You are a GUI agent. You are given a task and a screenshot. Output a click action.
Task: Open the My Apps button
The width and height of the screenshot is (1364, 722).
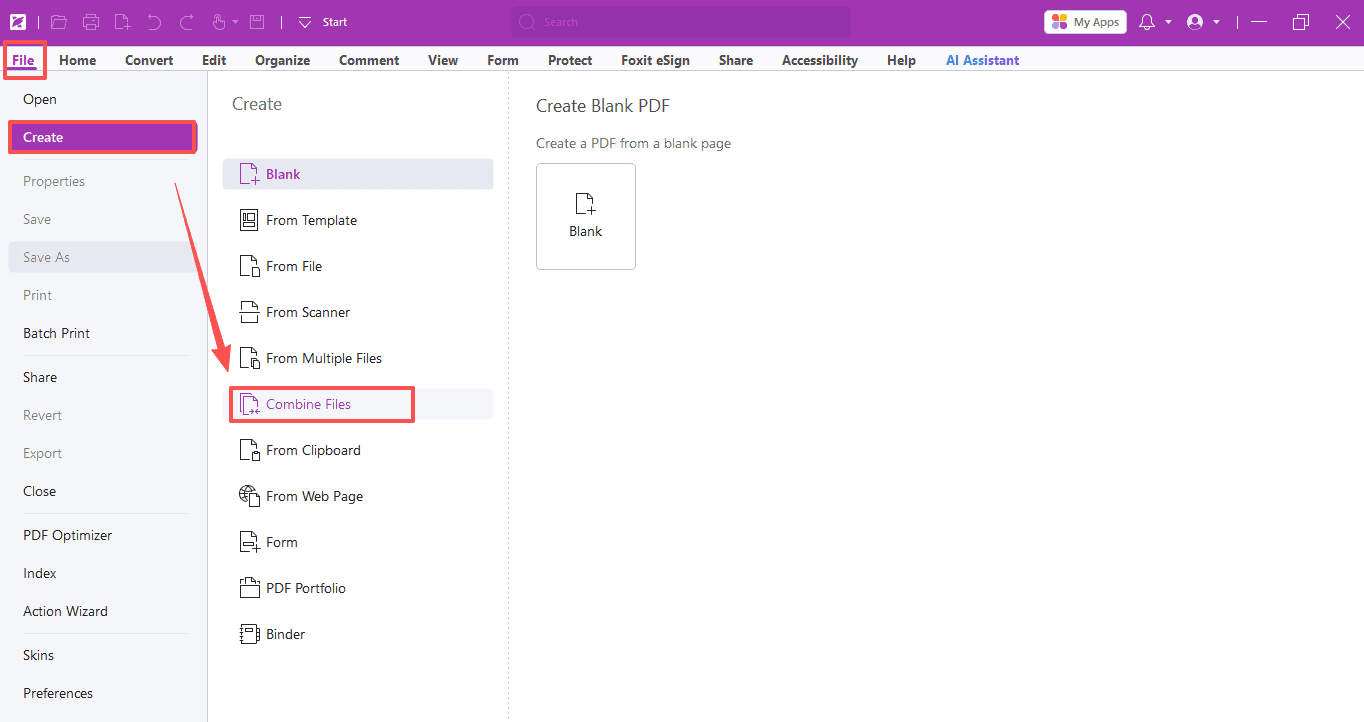(1085, 22)
